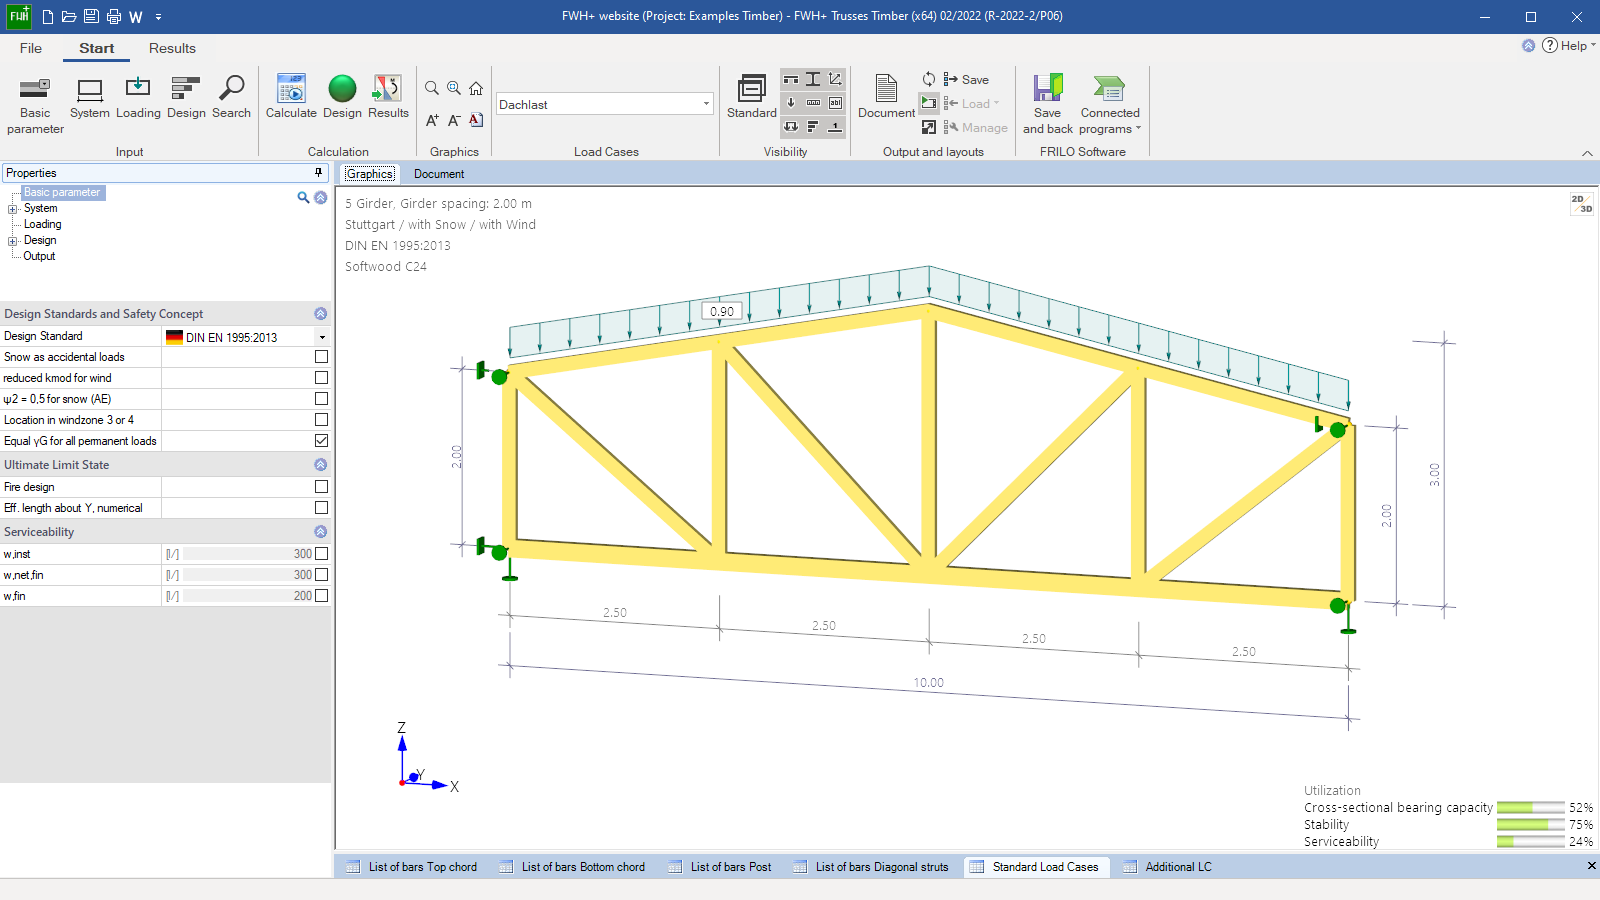Toggle Location in windzone 3 or 4

(321, 420)
